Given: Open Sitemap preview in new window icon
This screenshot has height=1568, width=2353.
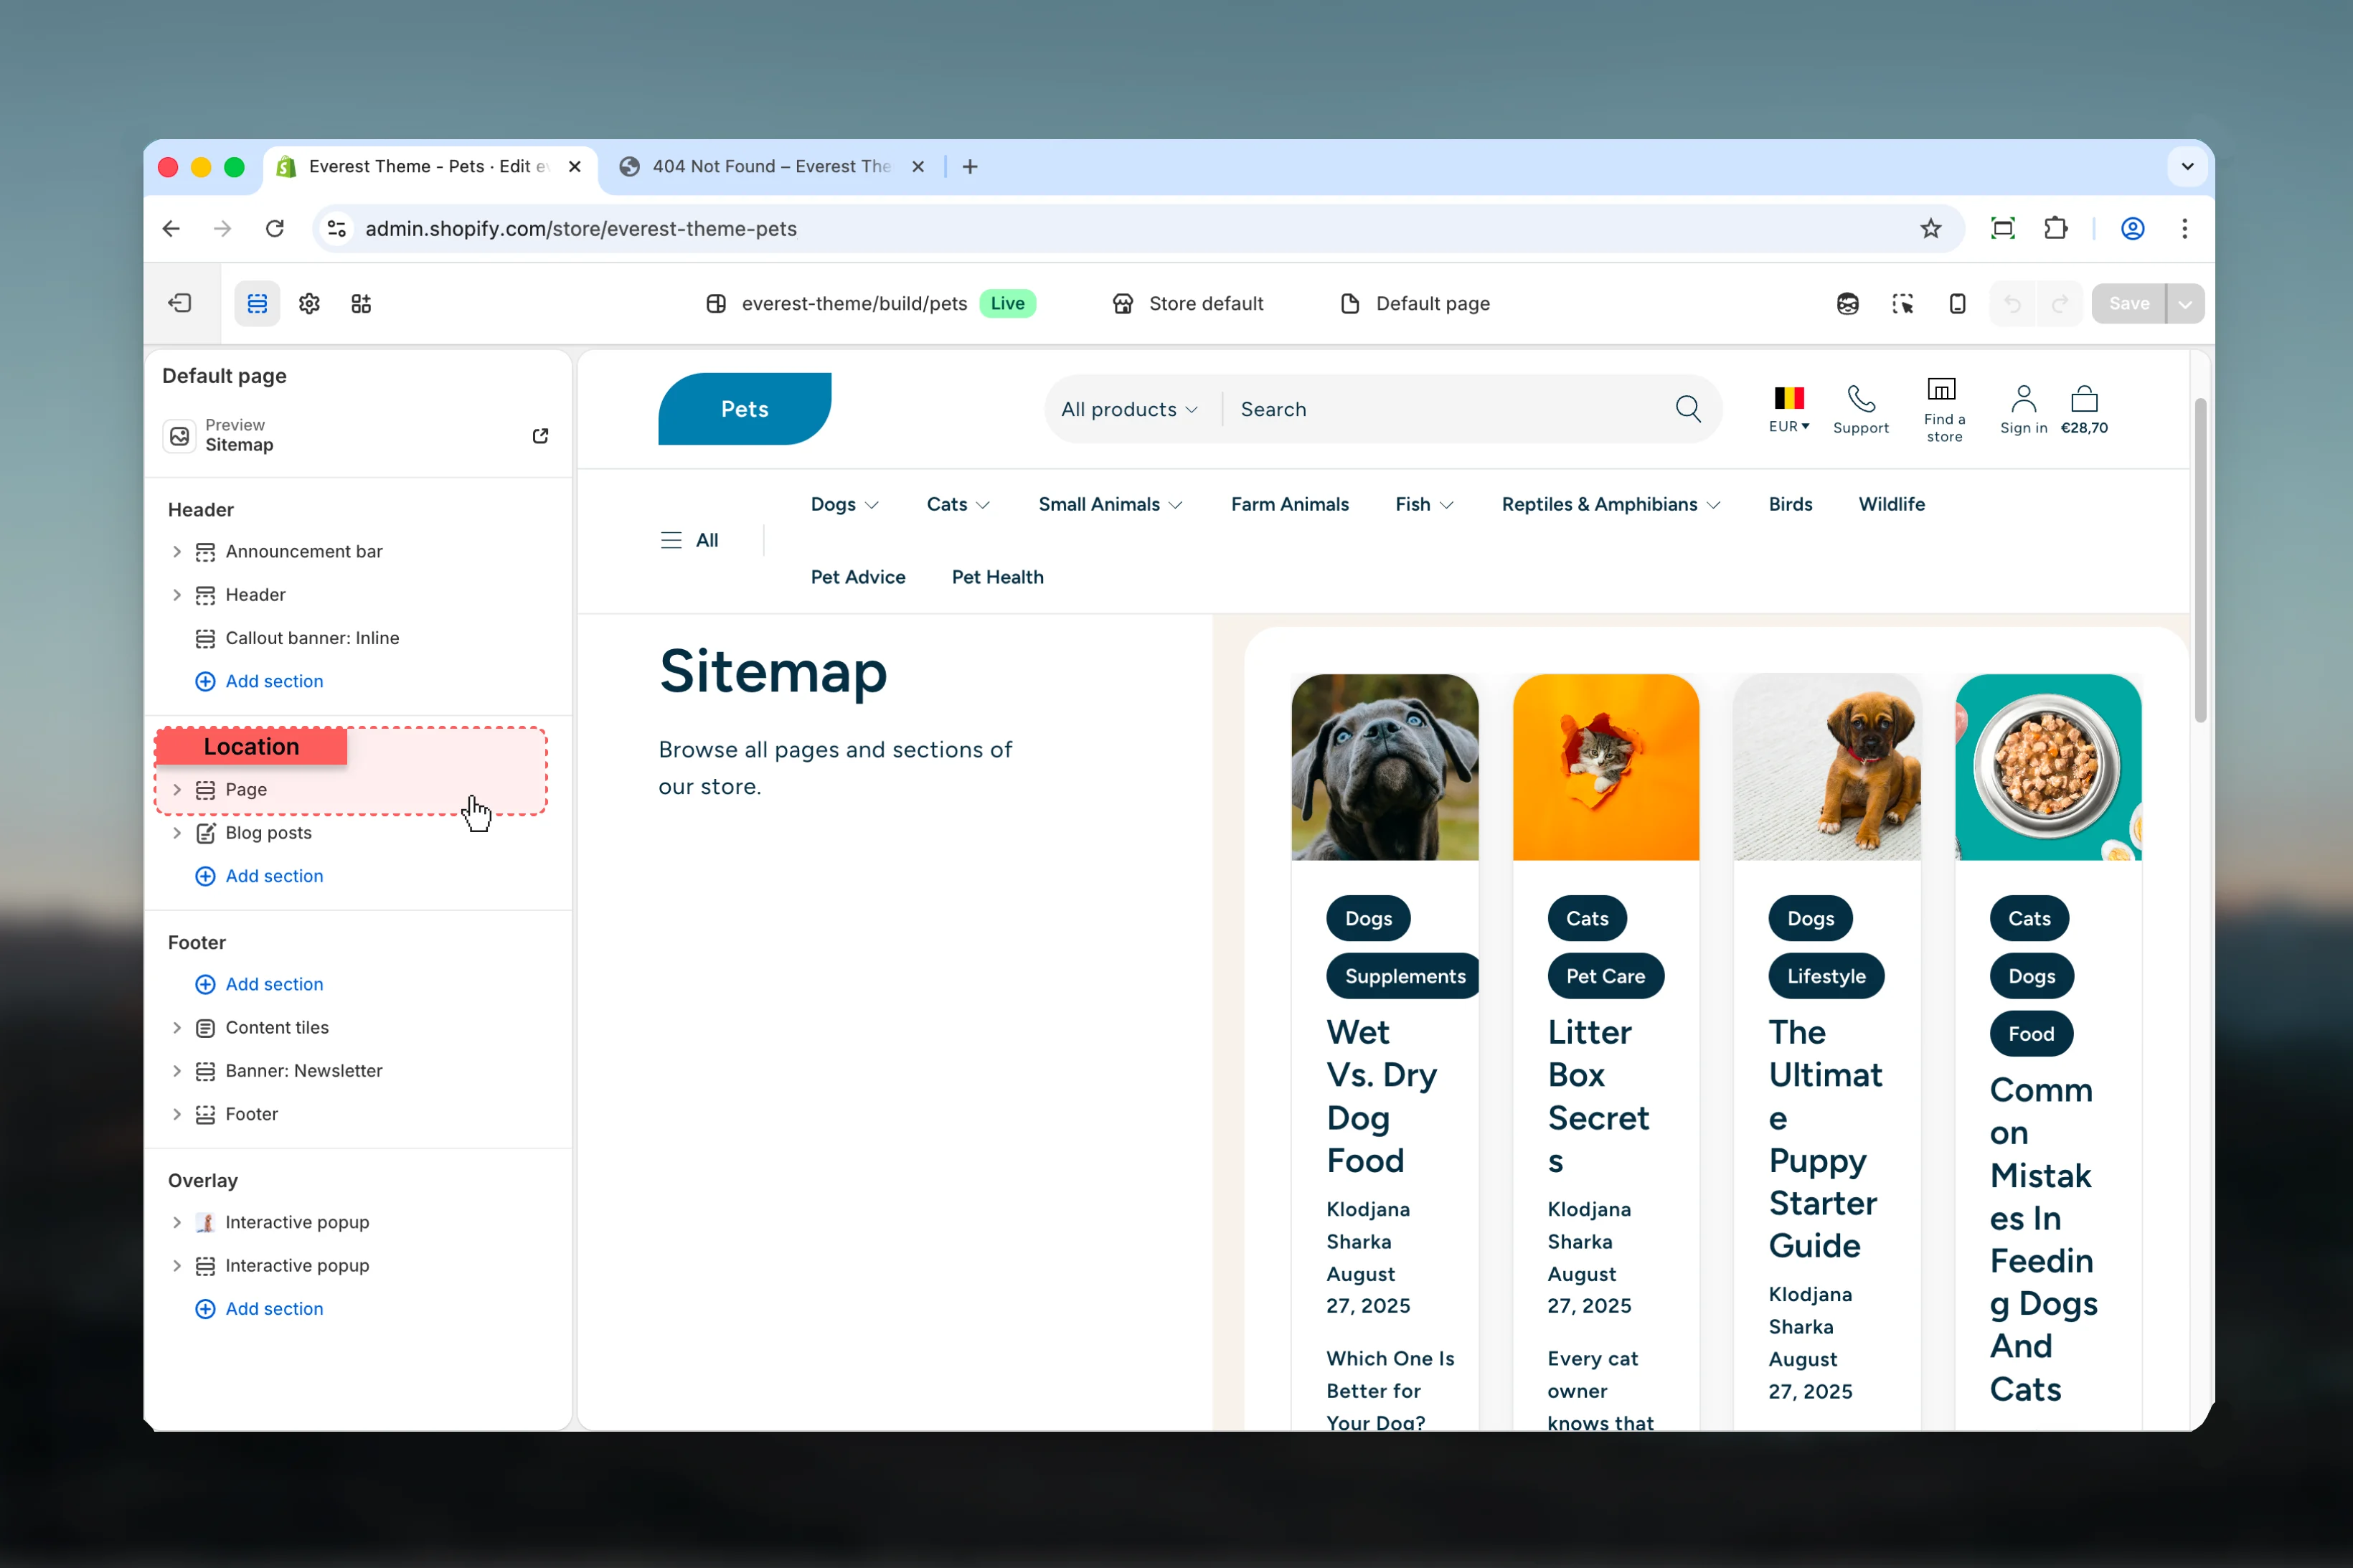Looking at the screenshot, I should point(540,435).
